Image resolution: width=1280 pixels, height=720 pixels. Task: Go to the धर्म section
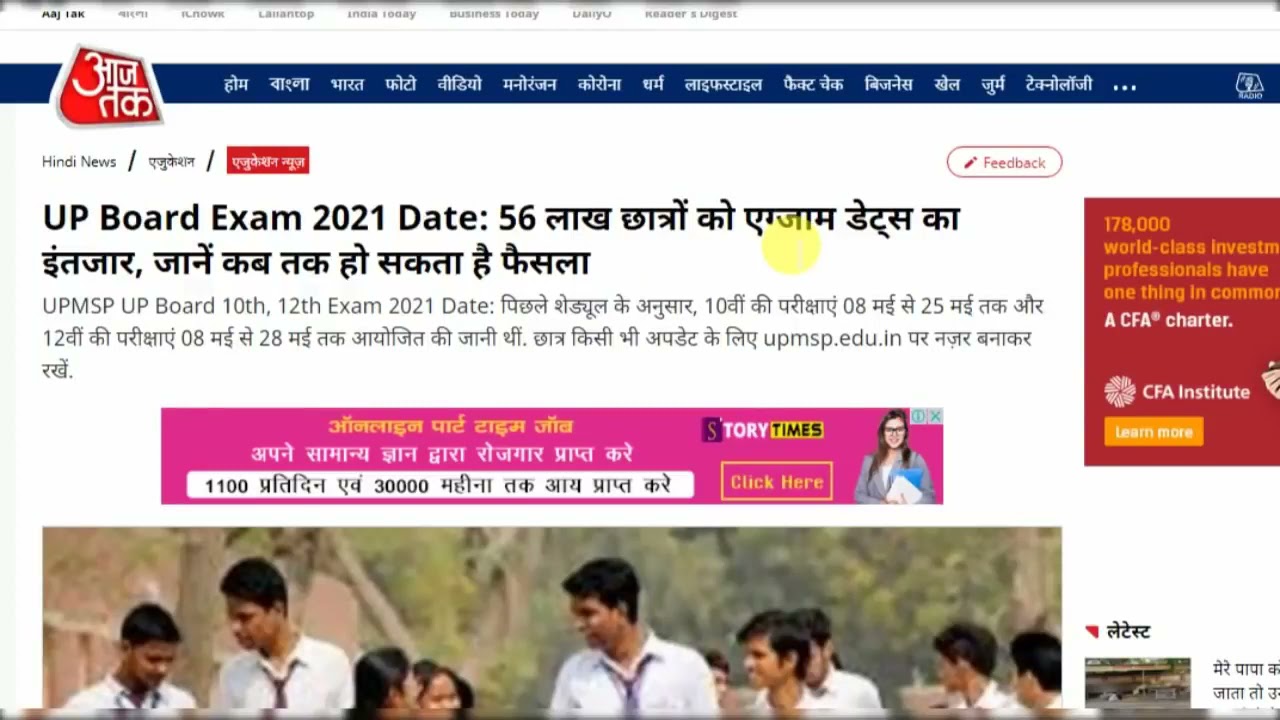click(x=653, y=84)
